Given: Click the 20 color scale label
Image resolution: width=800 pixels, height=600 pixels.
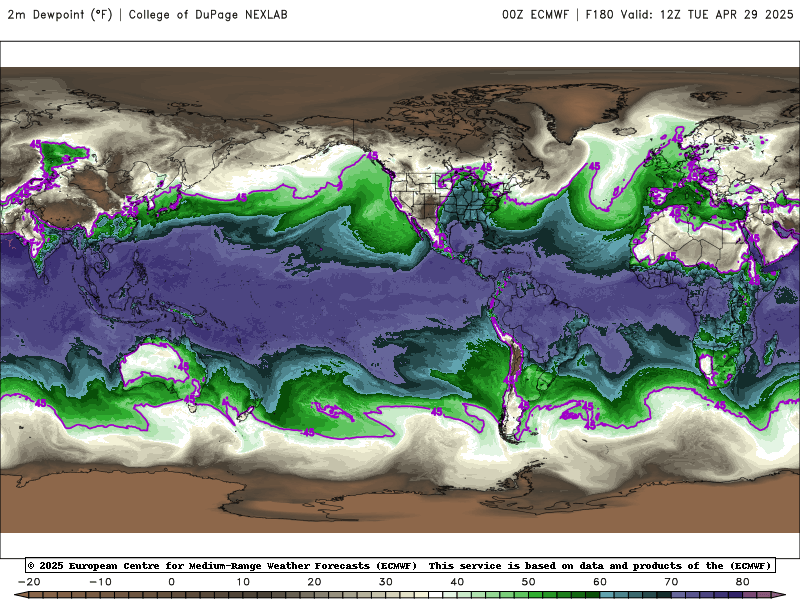Looking at the screenshot, I should (314, 582).
